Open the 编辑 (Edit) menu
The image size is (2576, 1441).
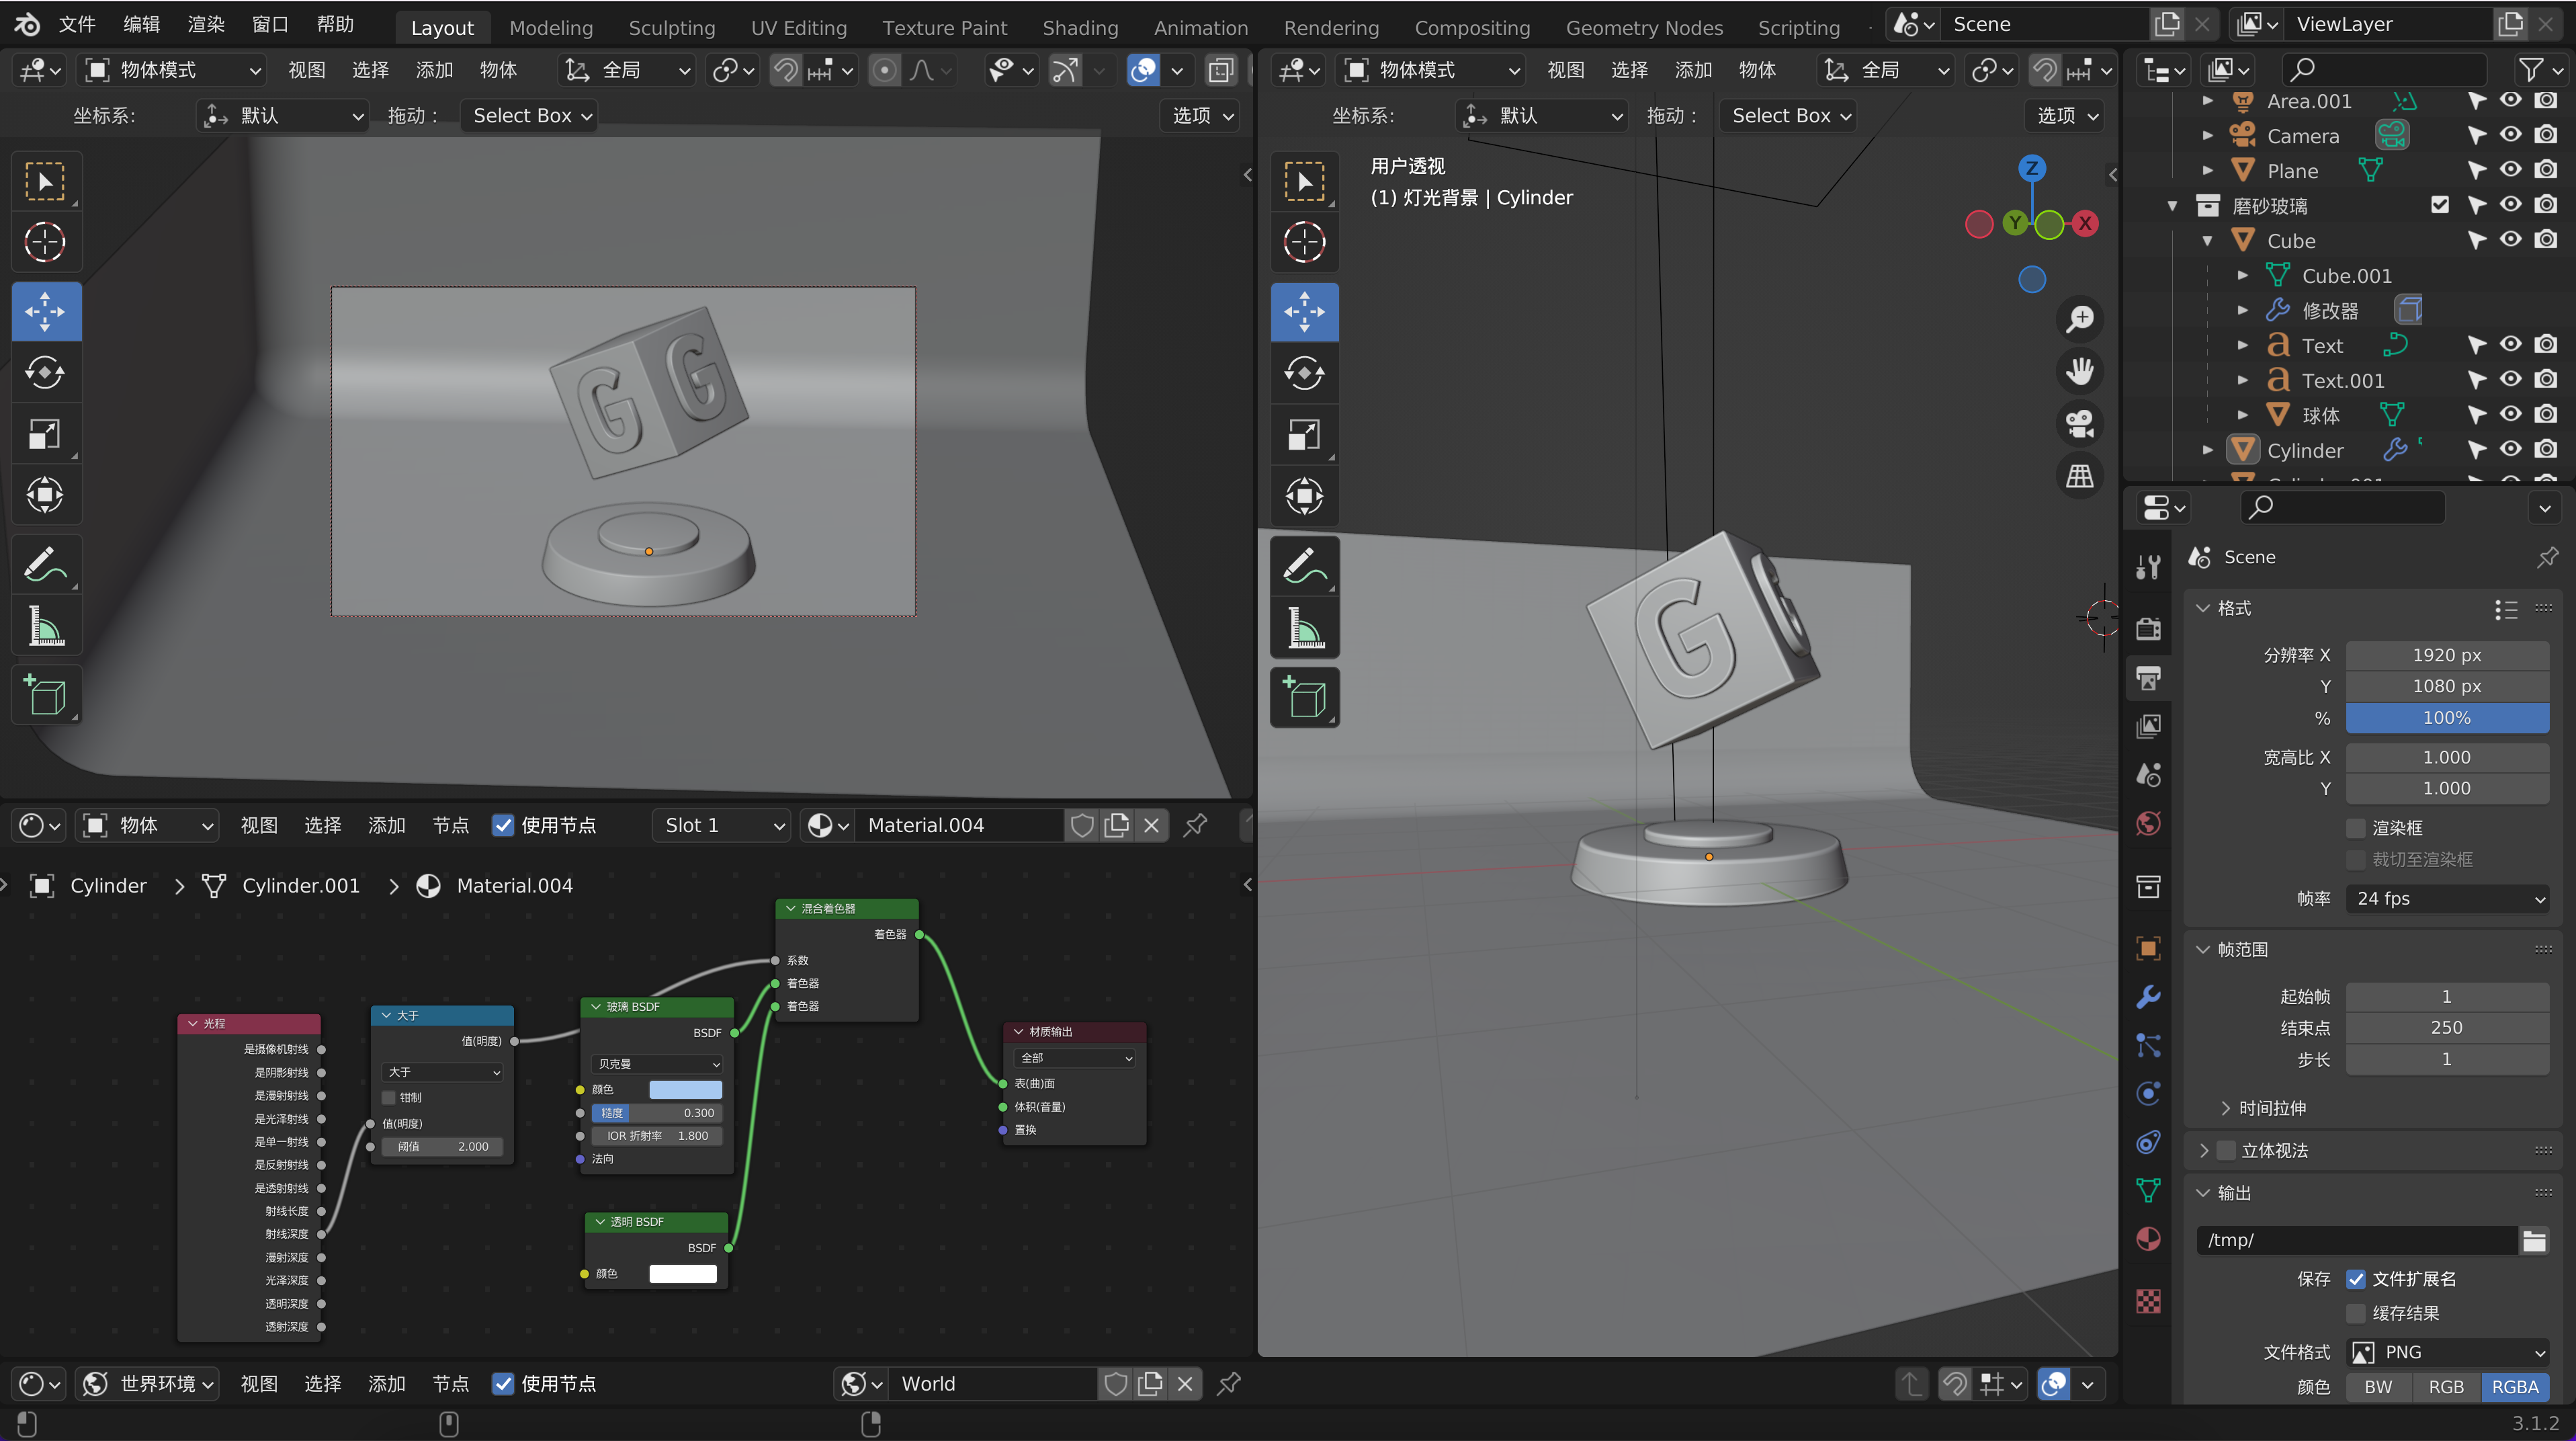pyautogui.click(x=141, y=24)
